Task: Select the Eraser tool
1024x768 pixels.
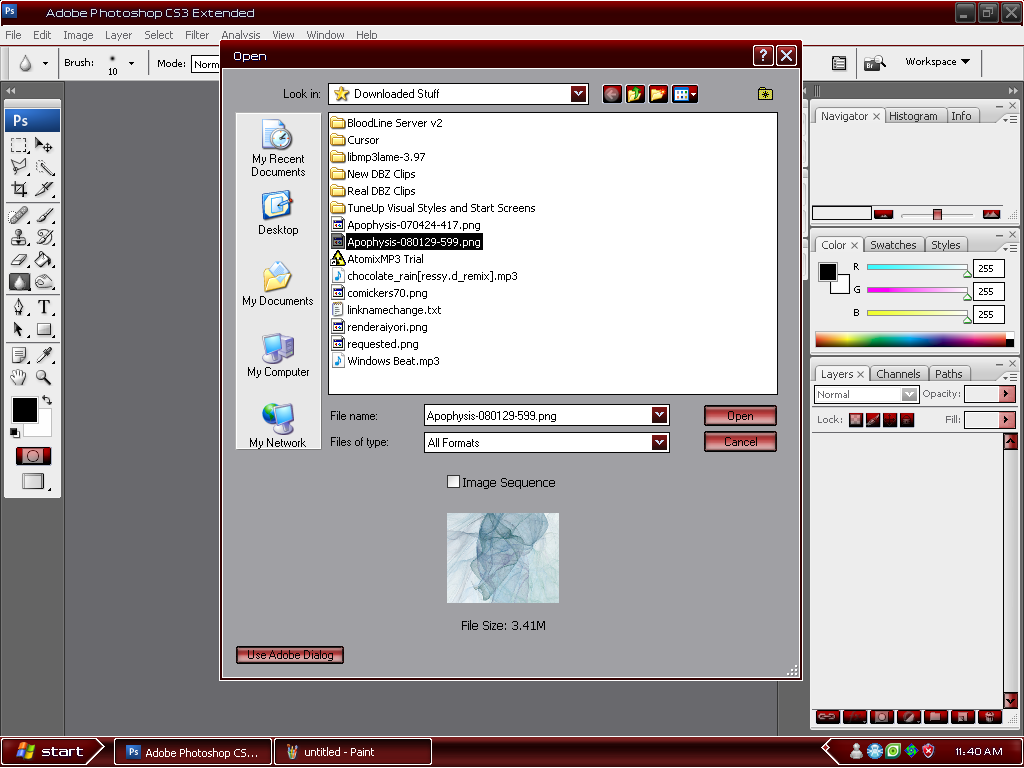Action: (19, 259)
